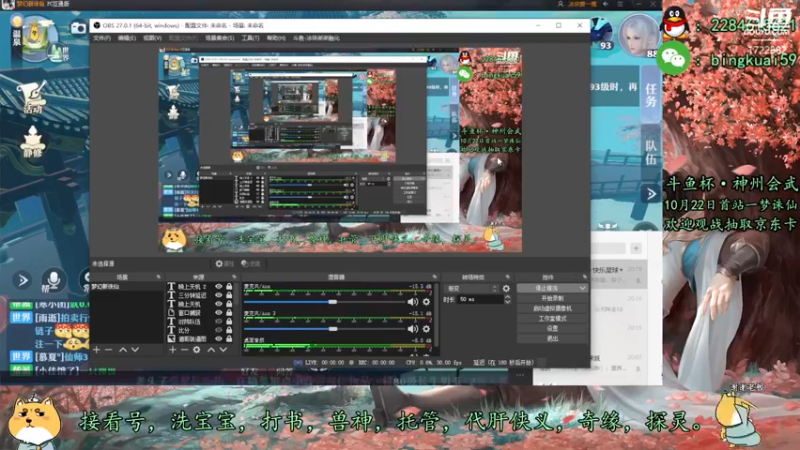This screenshot has width=800, height=450.
Task: Unlock the 窗口捕获 source
Action: click(229, 313)
